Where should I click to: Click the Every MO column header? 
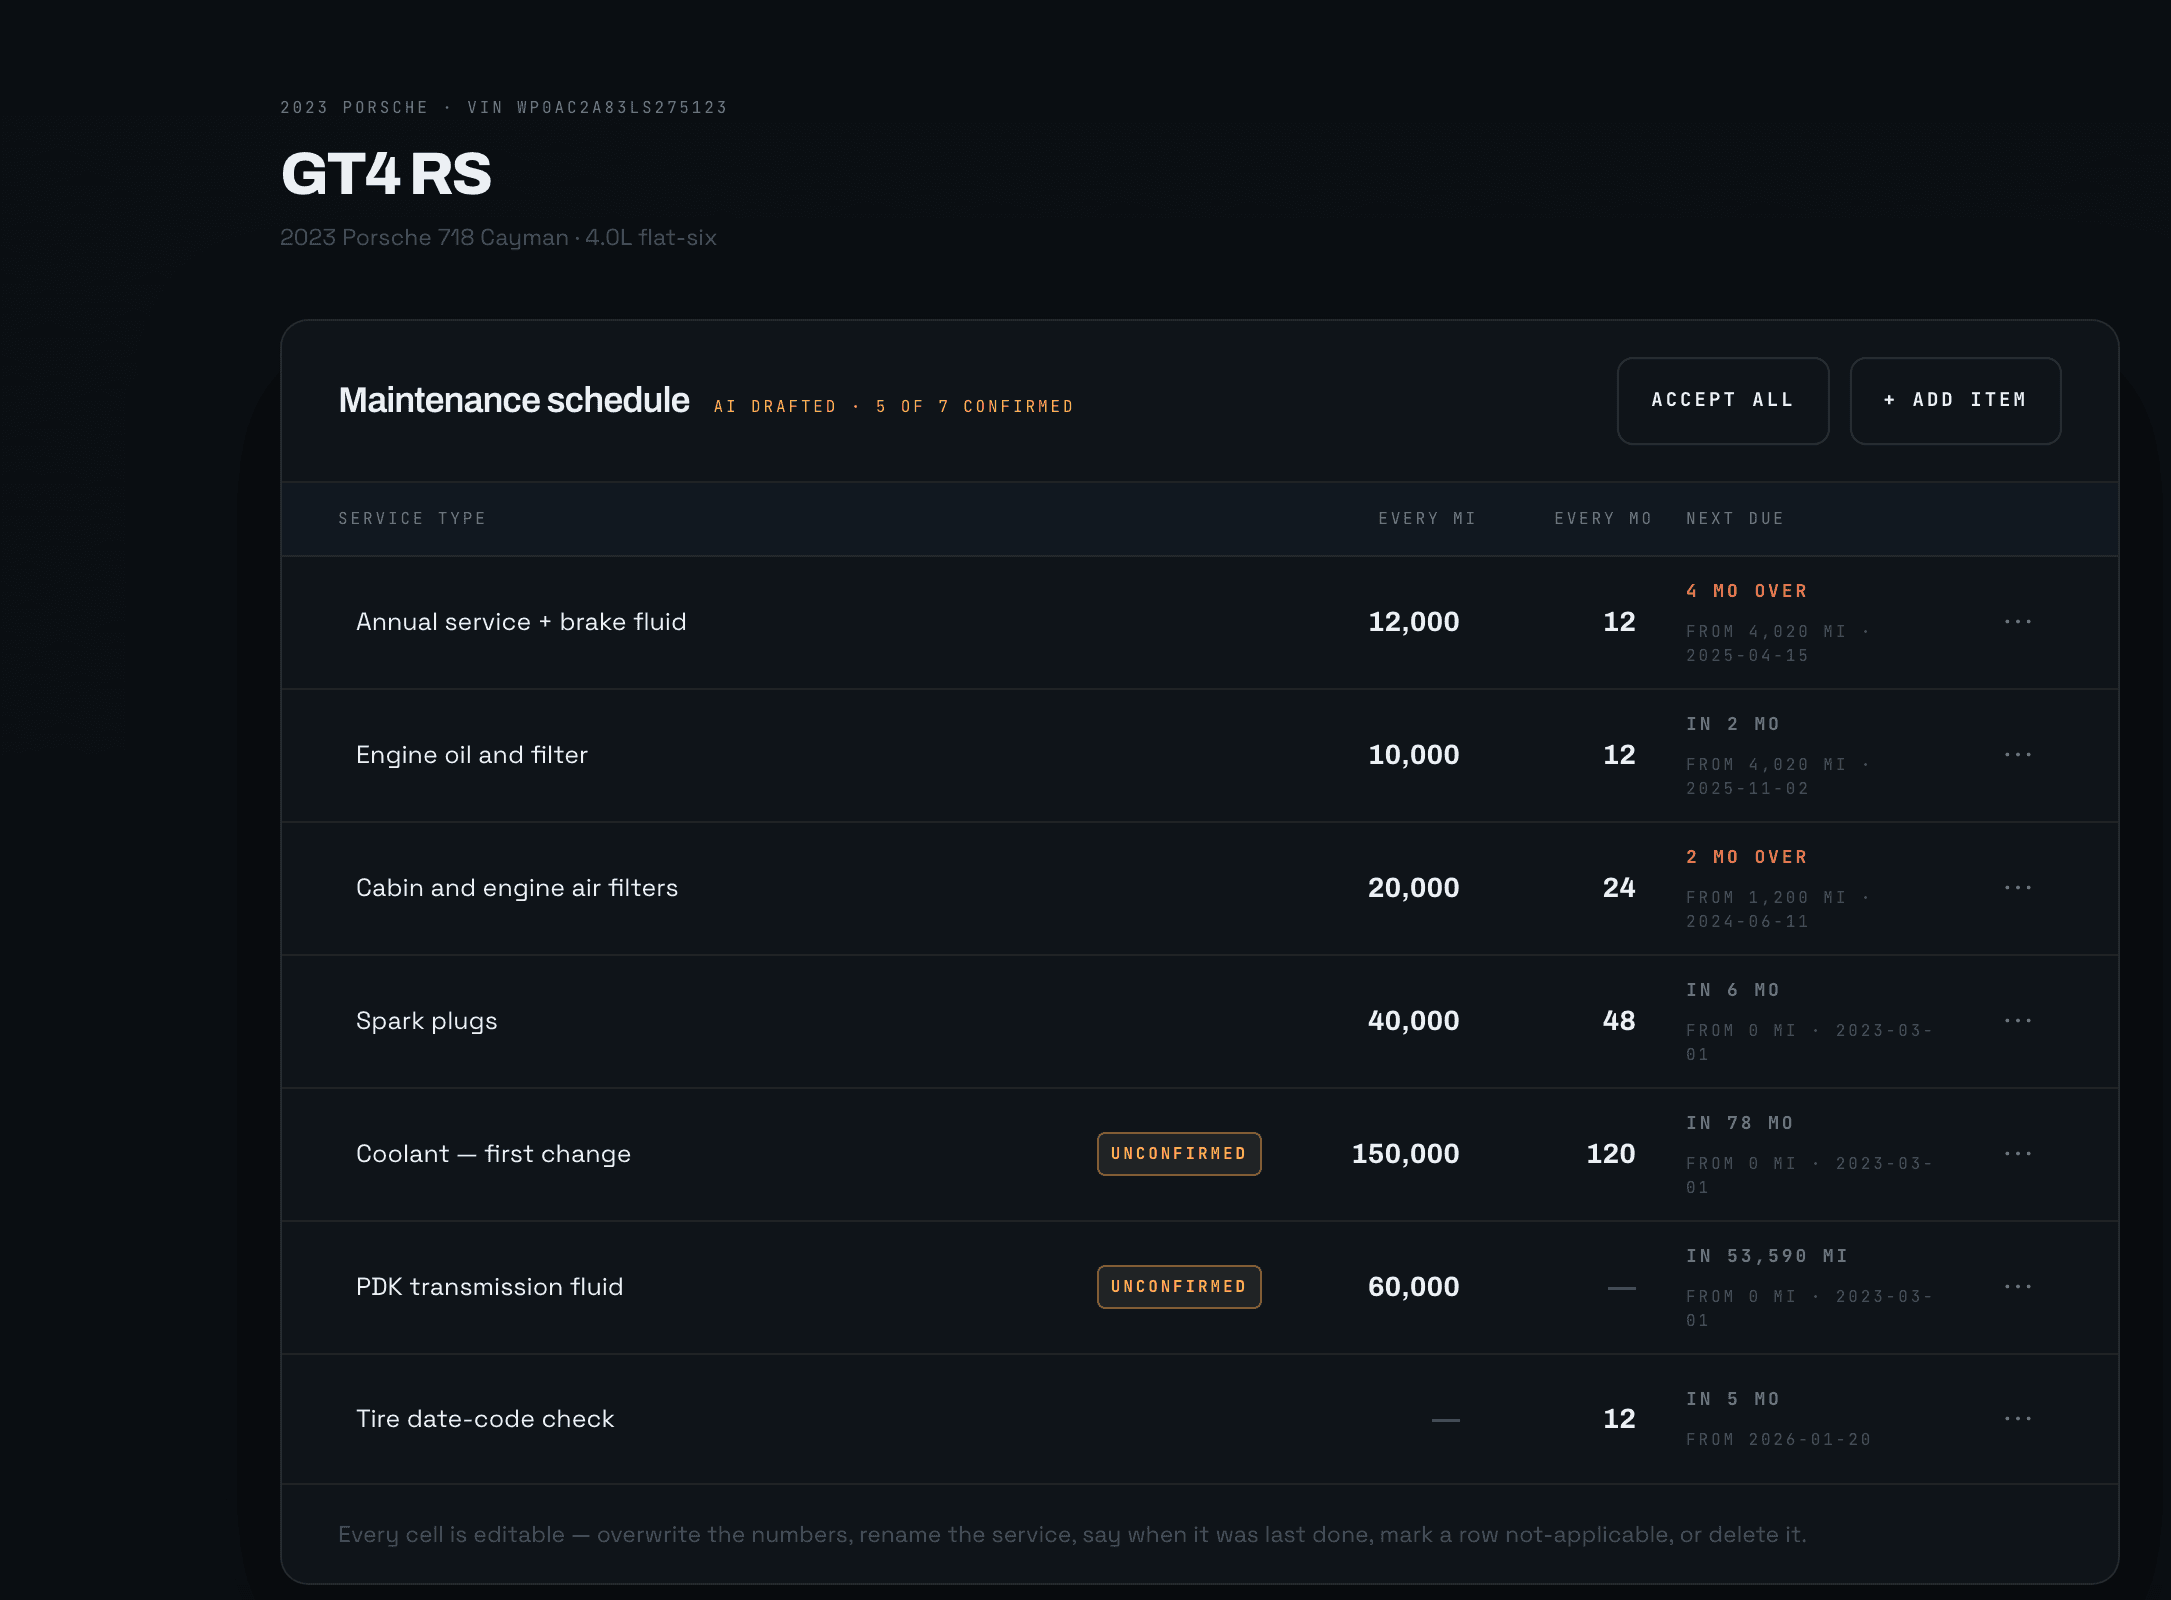(x=1603, y=518)
